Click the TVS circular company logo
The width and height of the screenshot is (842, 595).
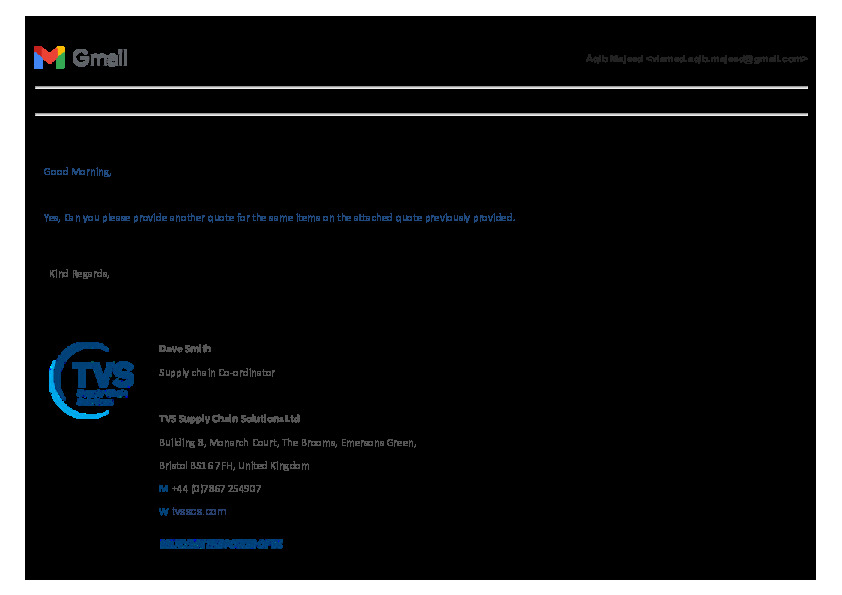coord(92,380)
